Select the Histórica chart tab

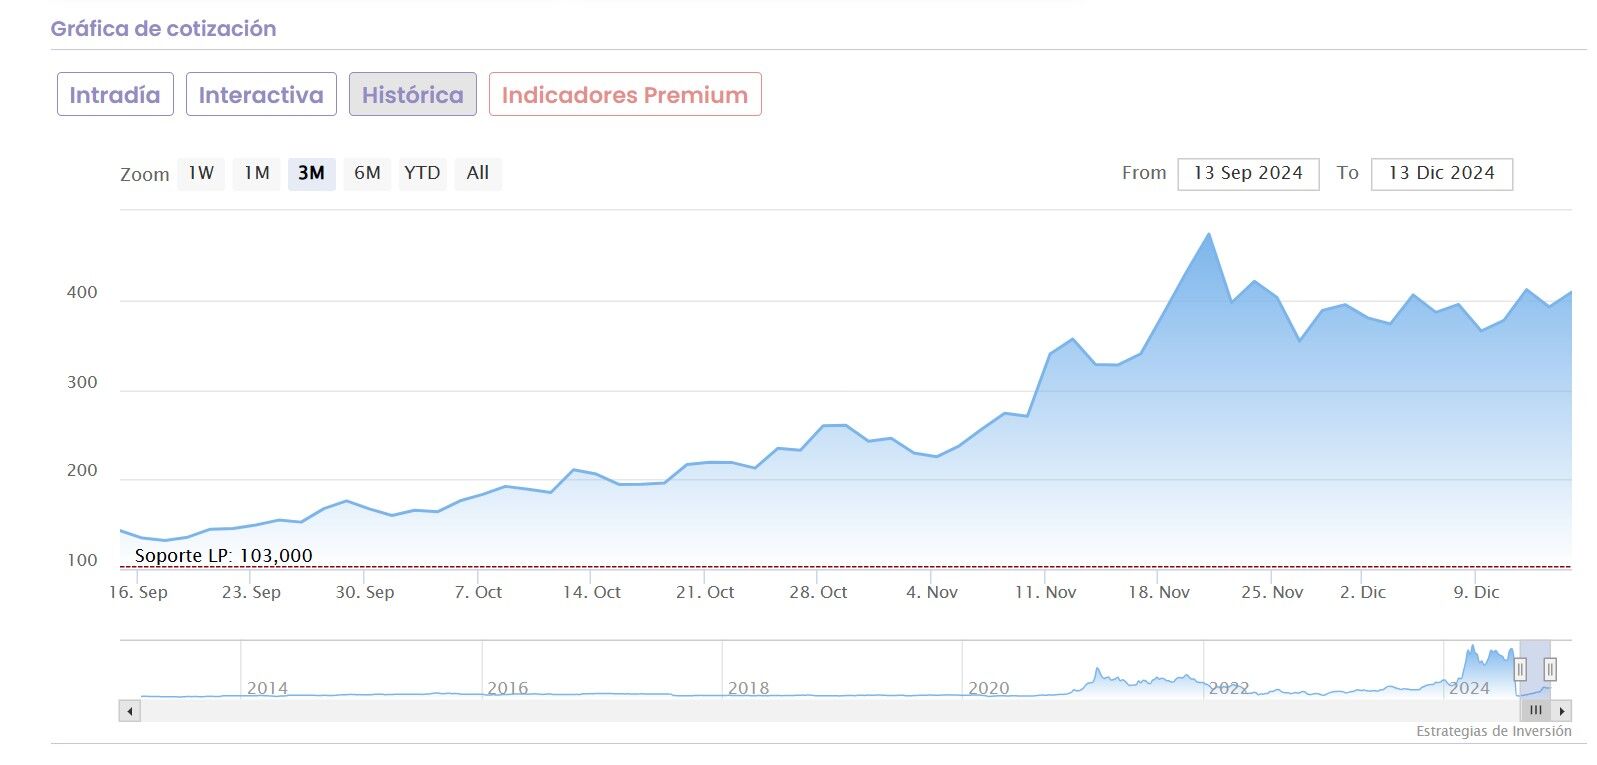click(x=413, y=94)
